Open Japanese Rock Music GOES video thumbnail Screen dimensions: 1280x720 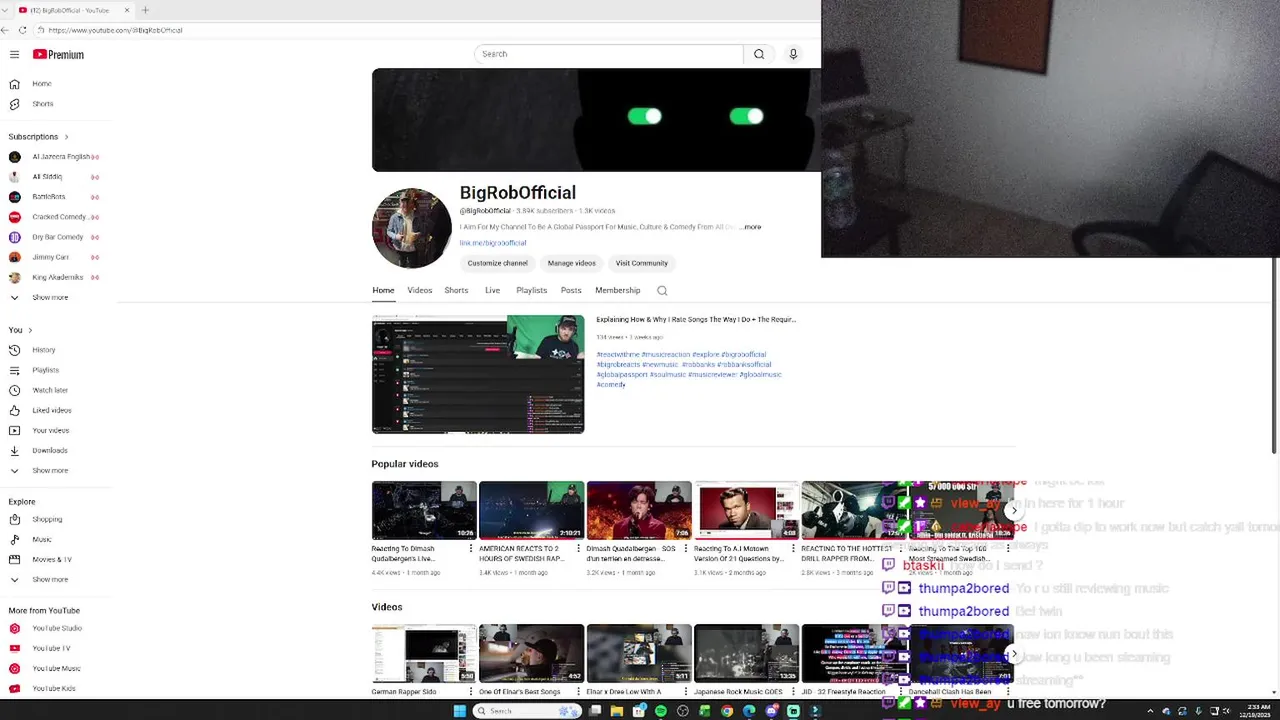coord(746,653)
